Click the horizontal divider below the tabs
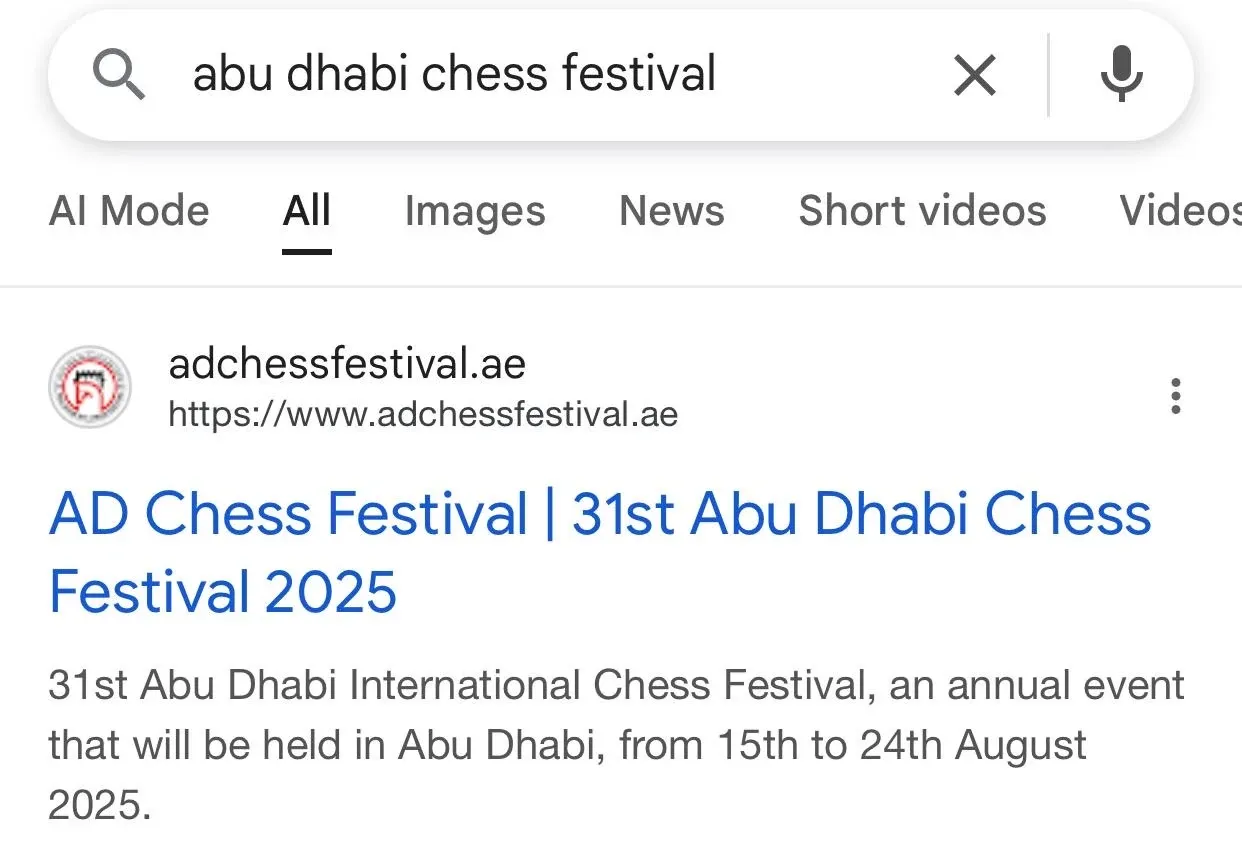This screenshot has width=1242, height=851. (621, 287)
